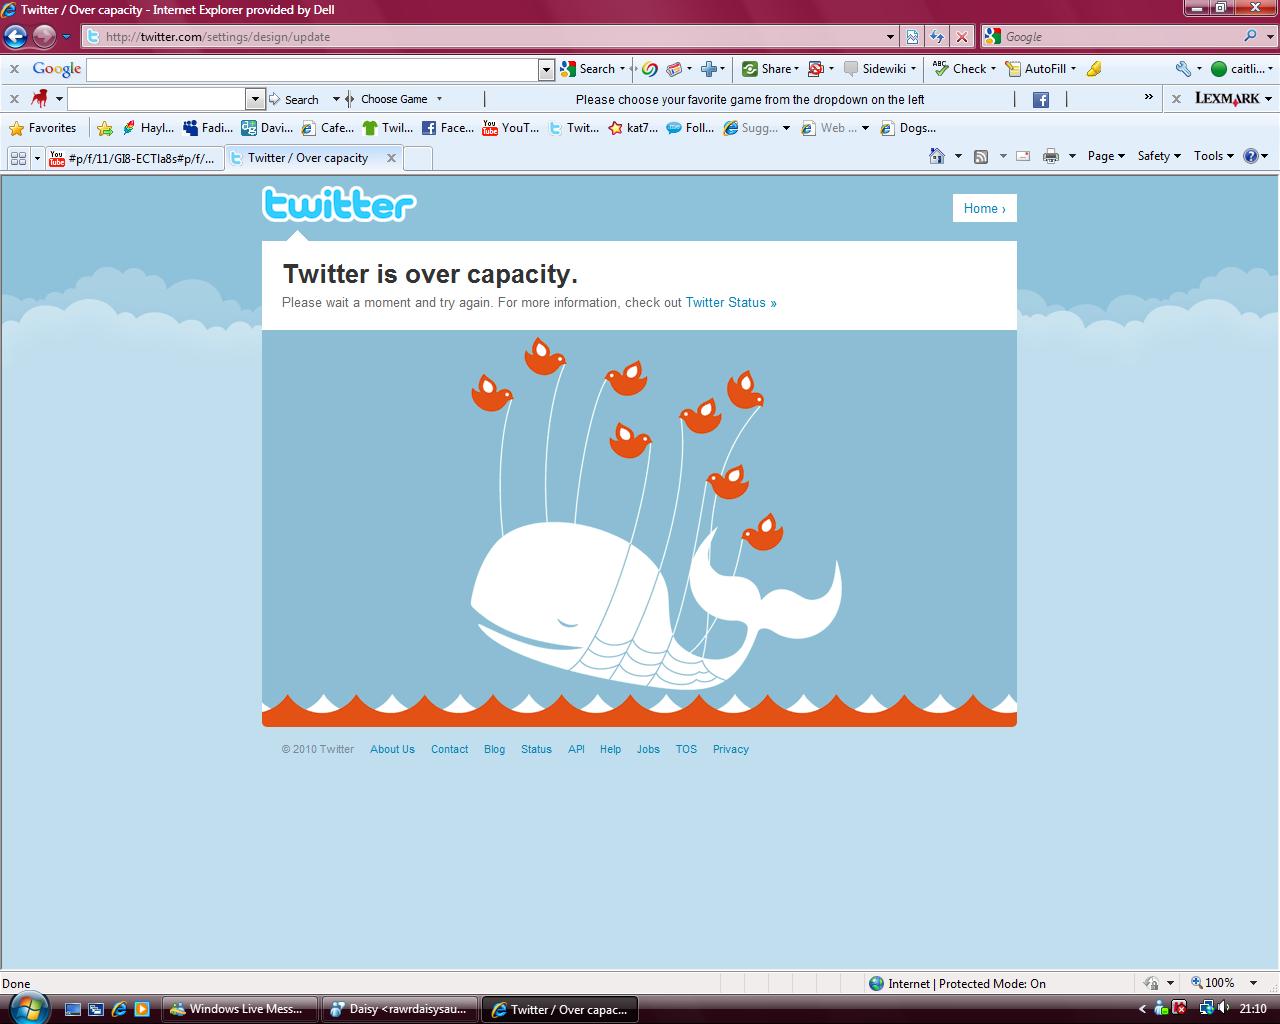
Task: Click the Add to Favorites Bar icon
Action: coord(105,128)
